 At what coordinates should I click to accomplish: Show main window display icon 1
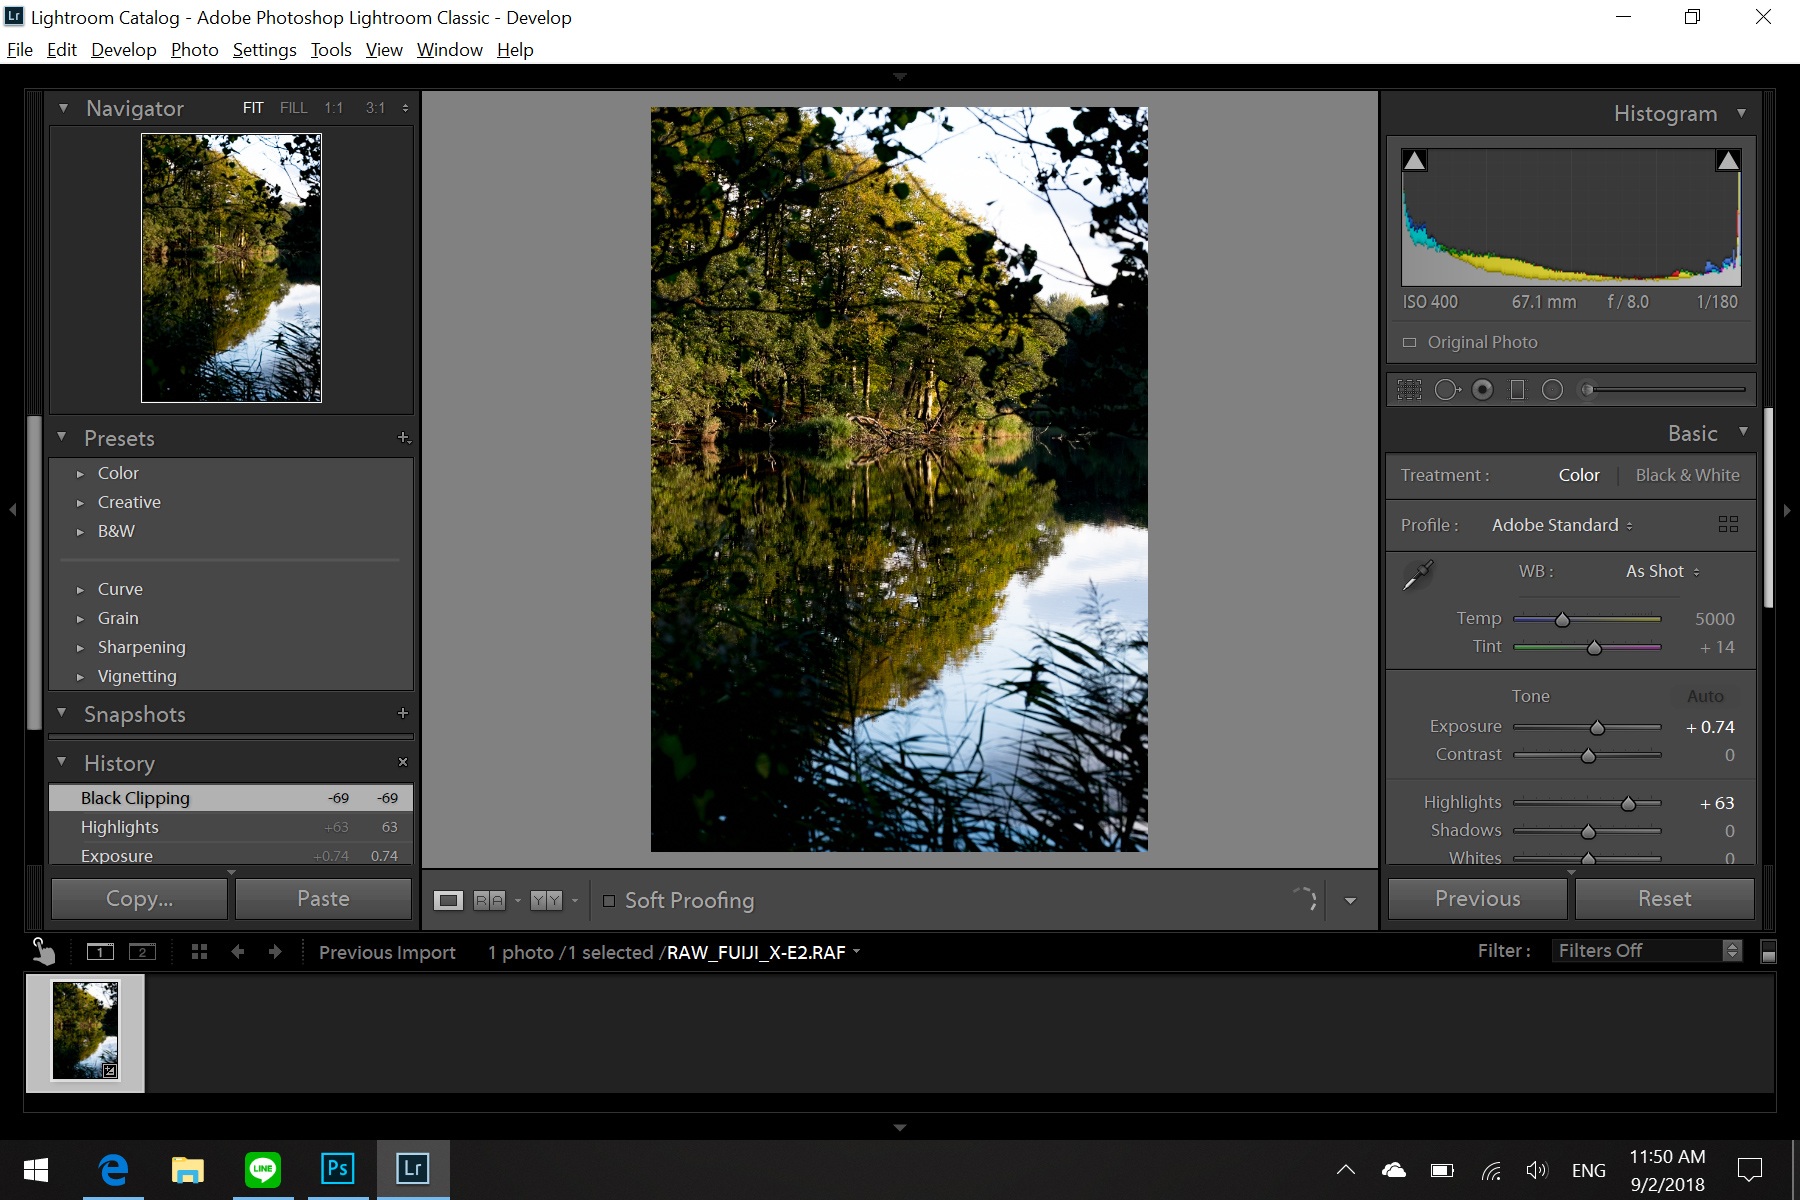click(100, 952)
